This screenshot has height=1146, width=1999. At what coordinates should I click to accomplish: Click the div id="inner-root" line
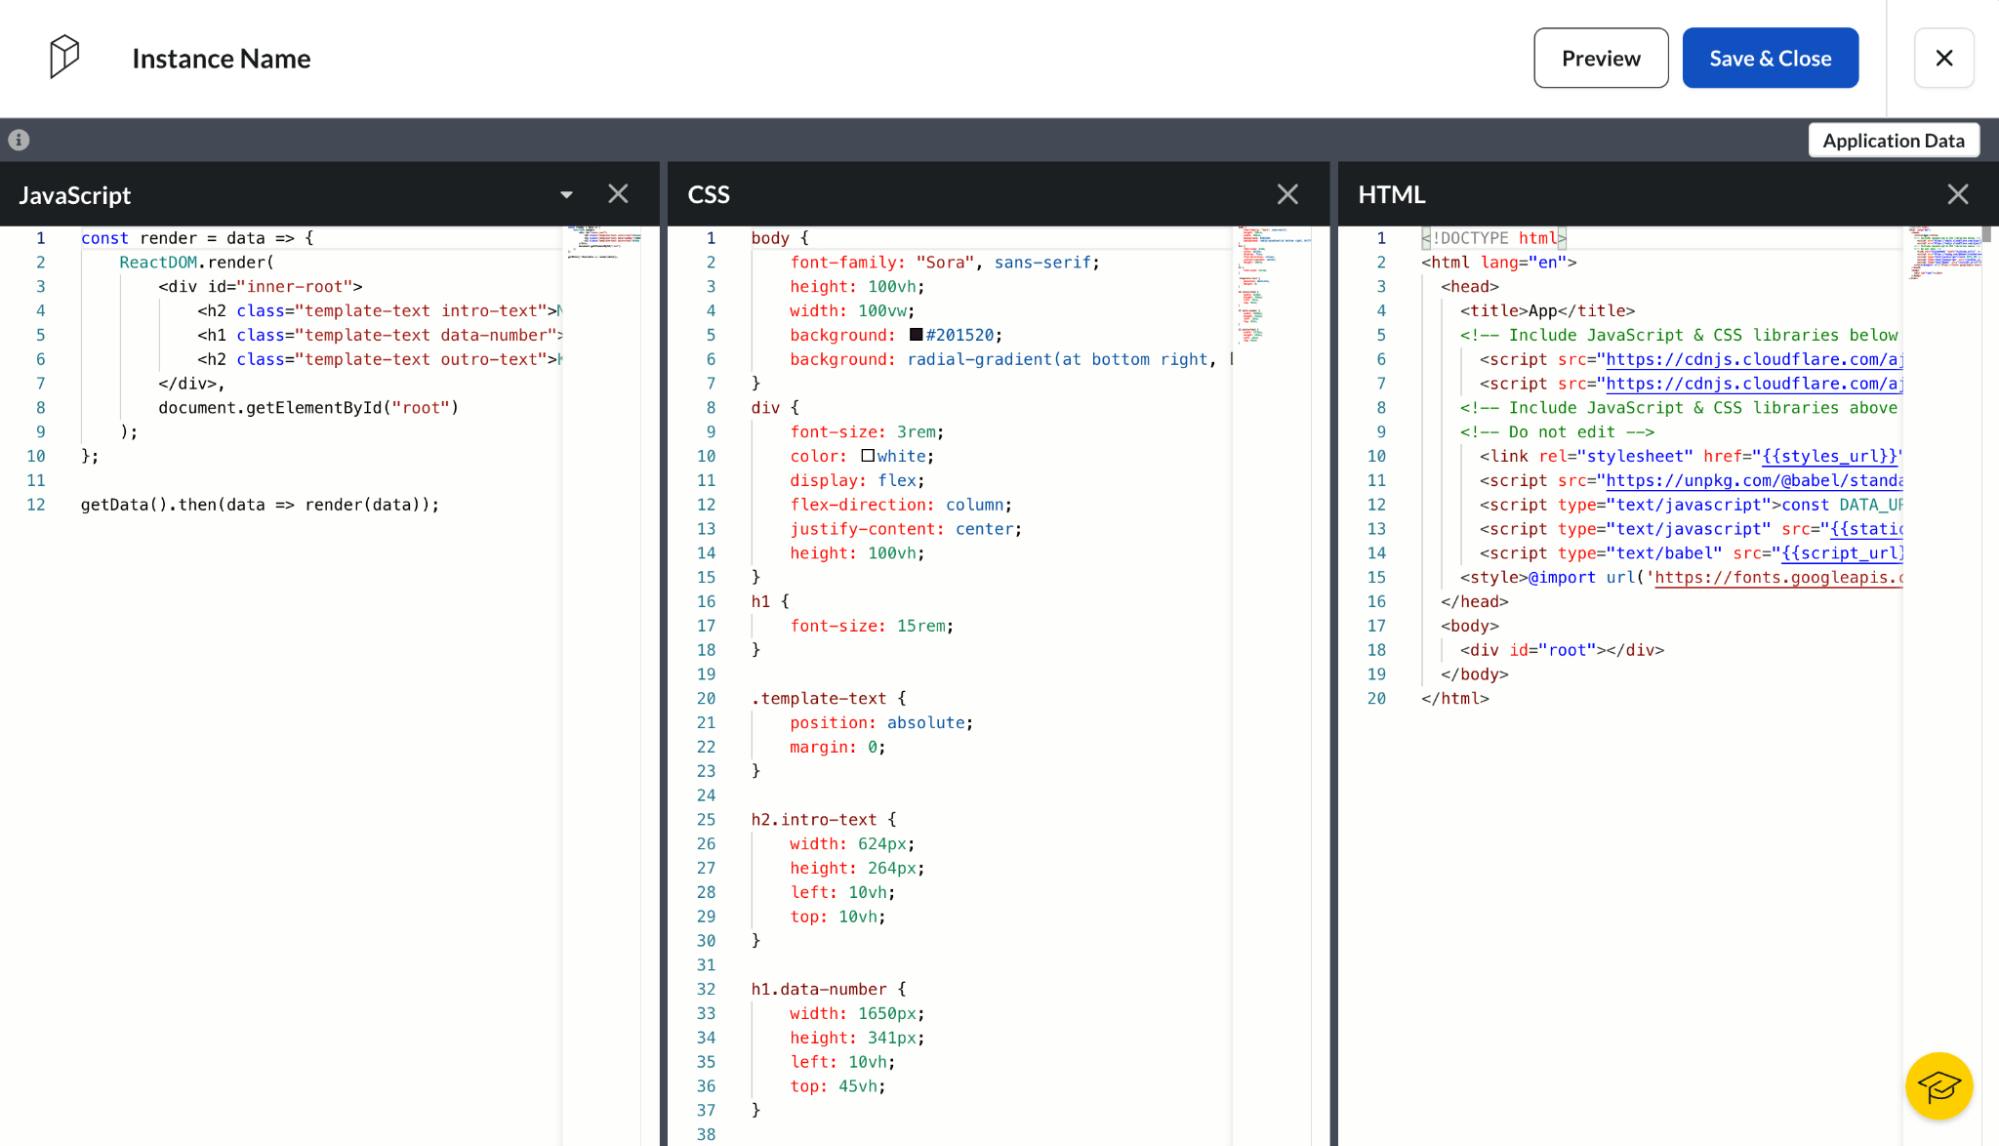click(260, 287)
